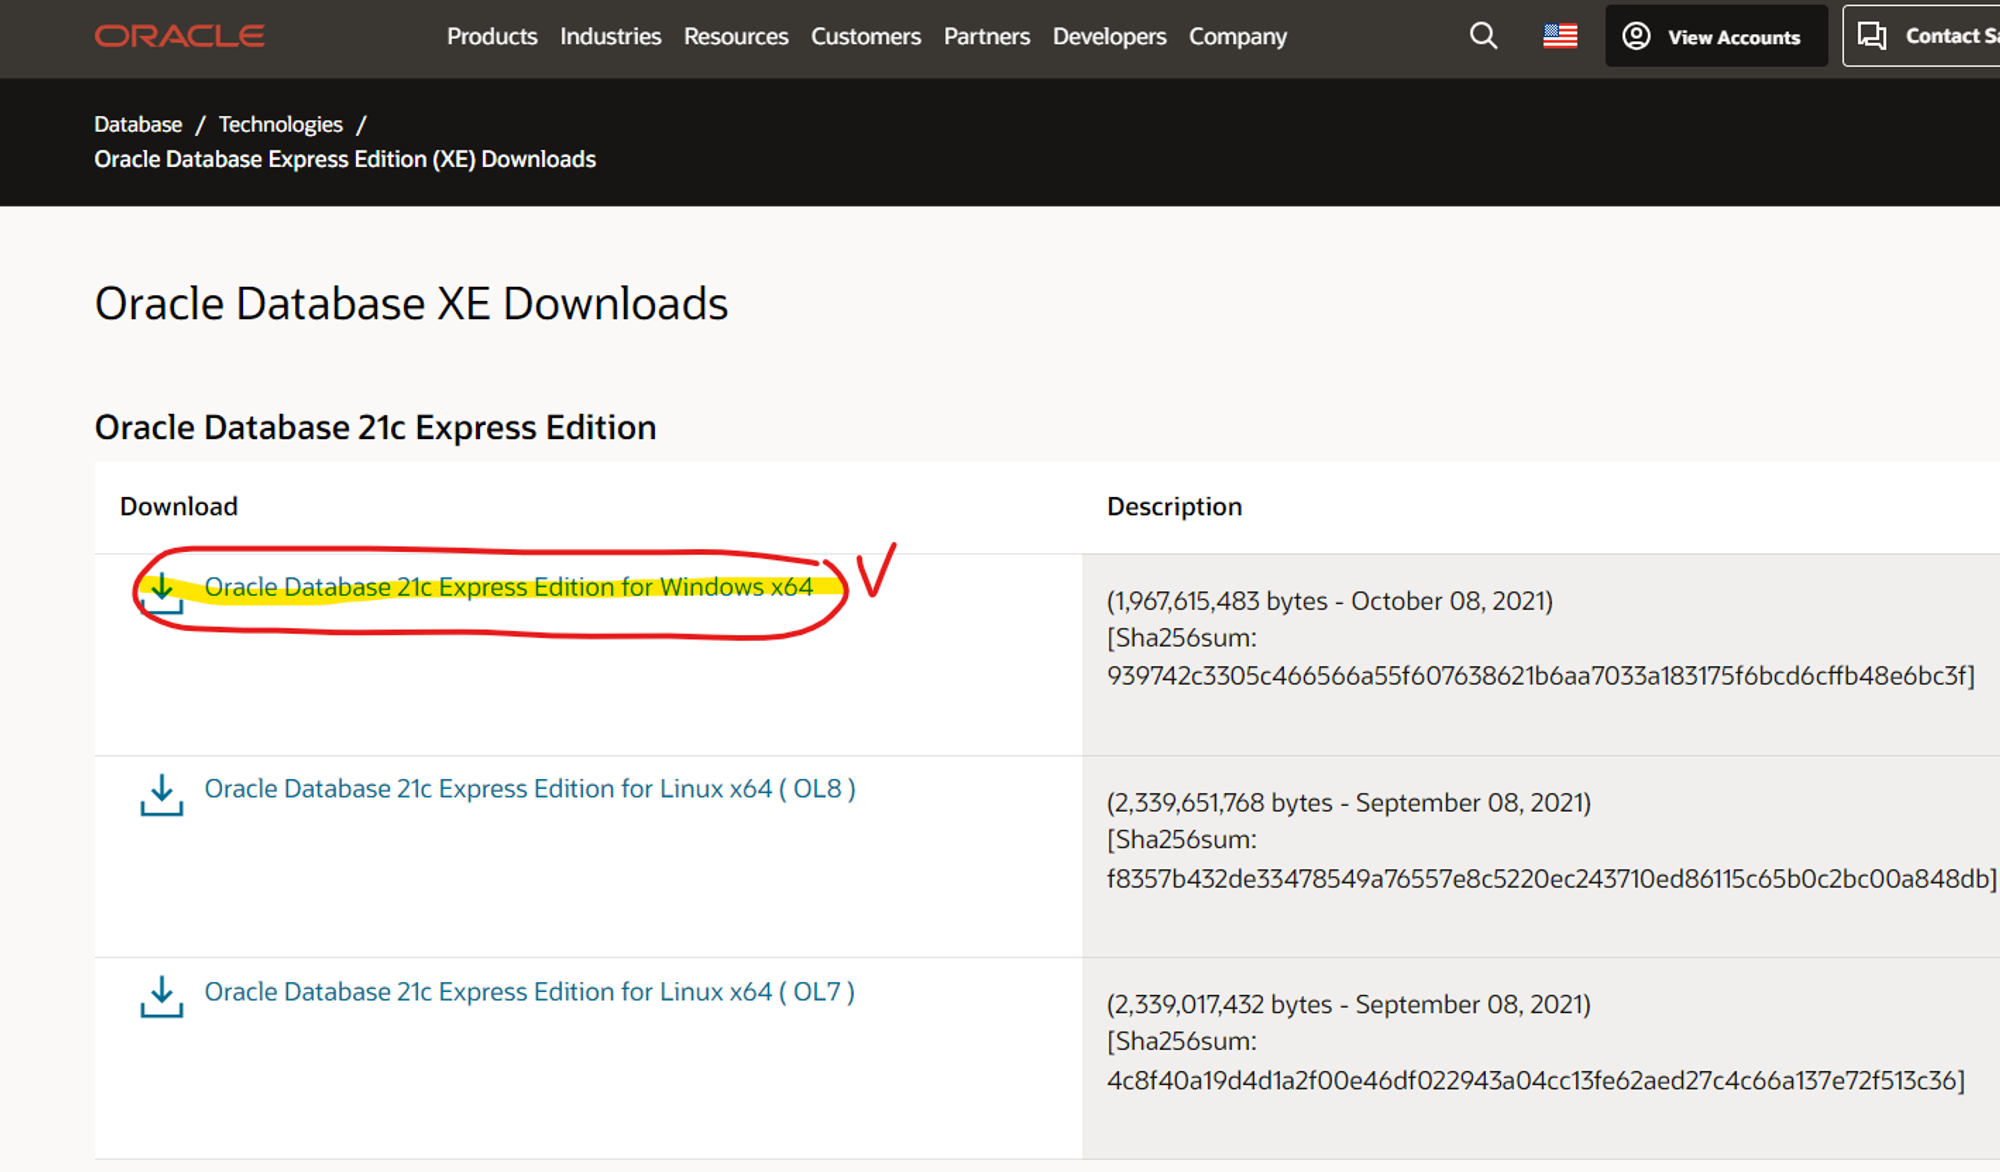Open the Partners menu

tap(987, 36)
